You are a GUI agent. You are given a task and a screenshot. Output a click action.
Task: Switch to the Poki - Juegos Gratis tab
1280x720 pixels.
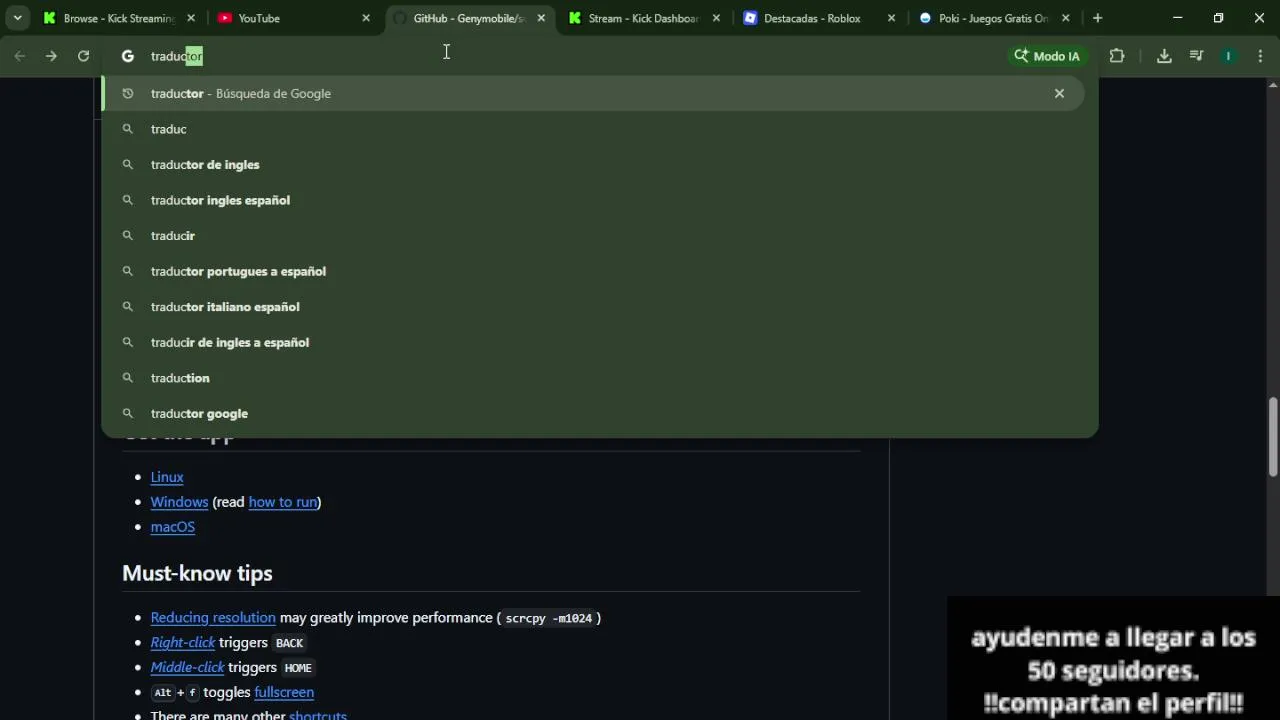pos(994,18)
